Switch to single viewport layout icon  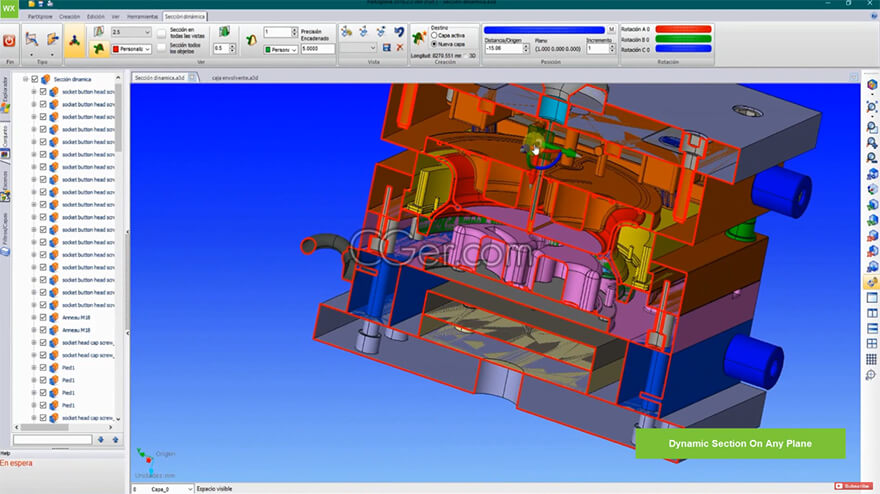pos(872,298)
